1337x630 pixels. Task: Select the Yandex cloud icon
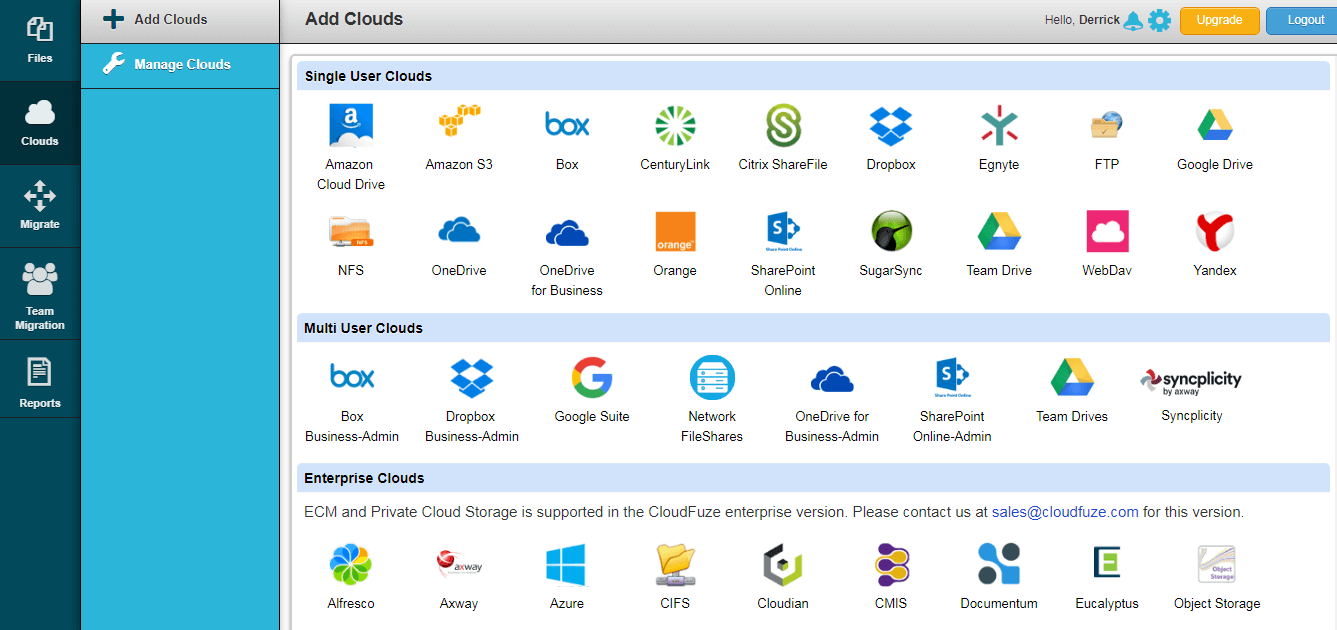click(1215, 231)
